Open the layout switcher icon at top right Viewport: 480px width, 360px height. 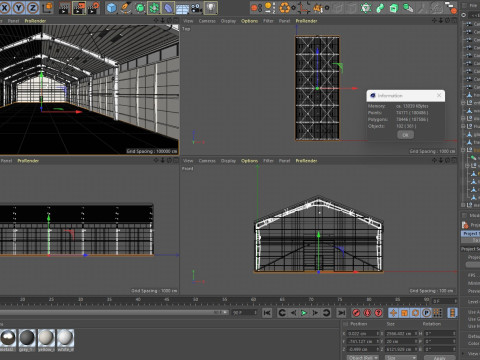(x=451, y=8)
